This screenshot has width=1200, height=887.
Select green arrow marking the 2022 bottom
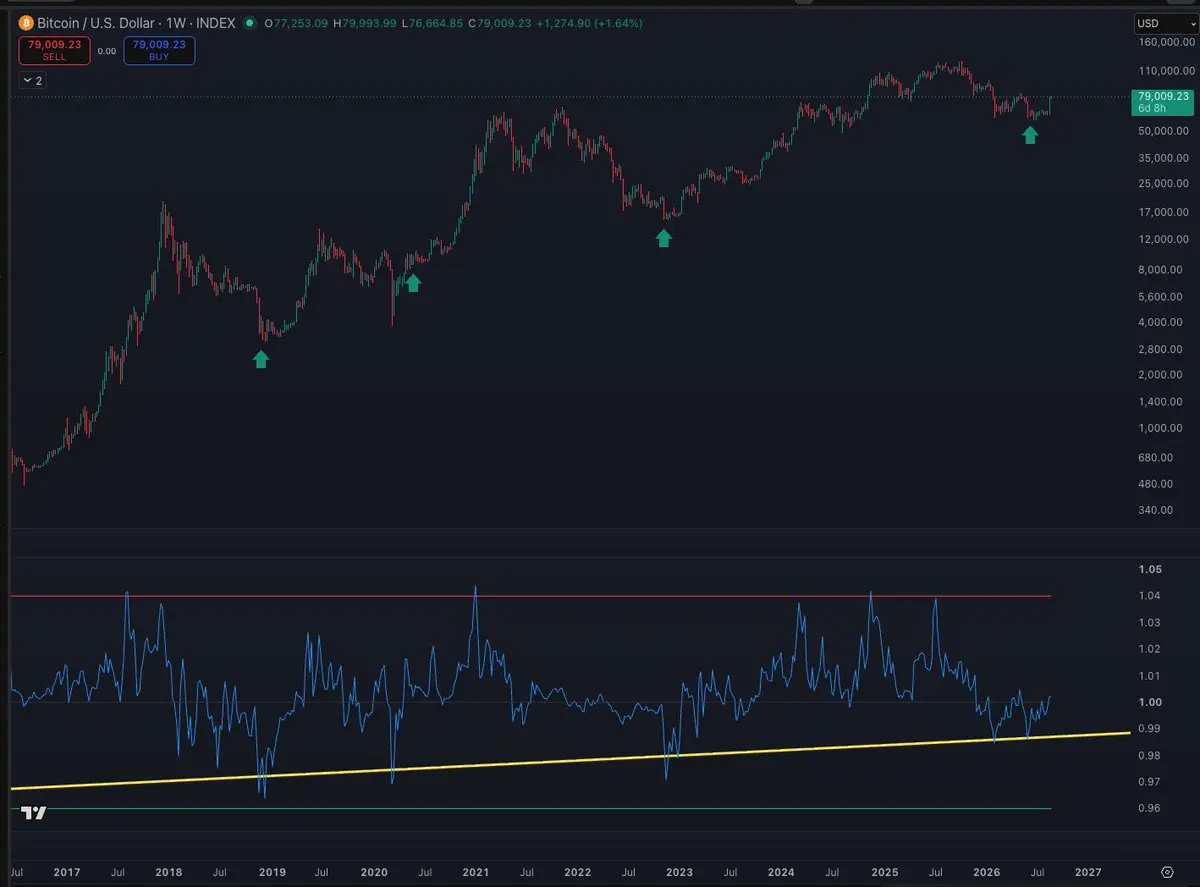(x=663, y=237)
